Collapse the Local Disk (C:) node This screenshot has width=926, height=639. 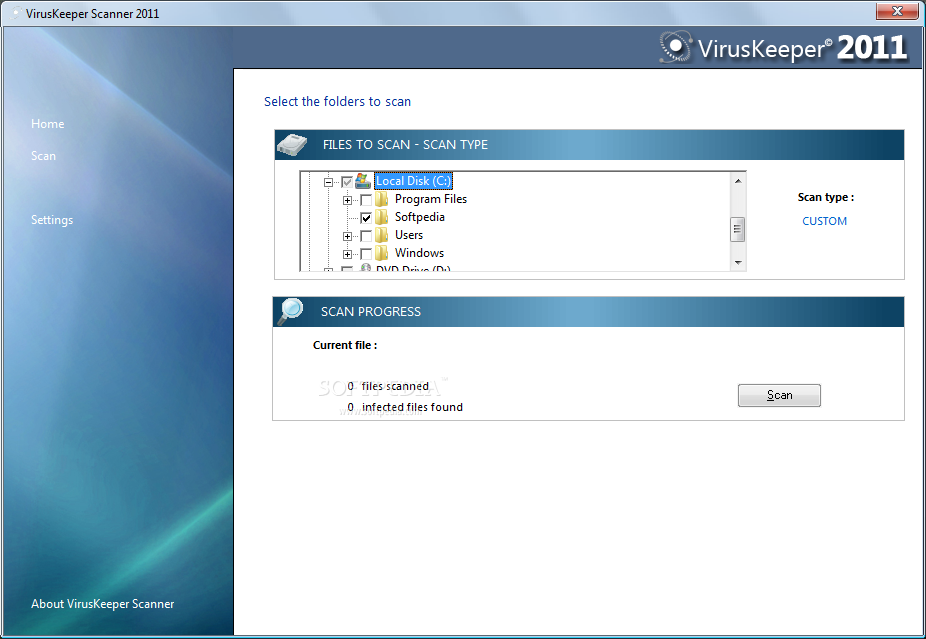(328, 182)
